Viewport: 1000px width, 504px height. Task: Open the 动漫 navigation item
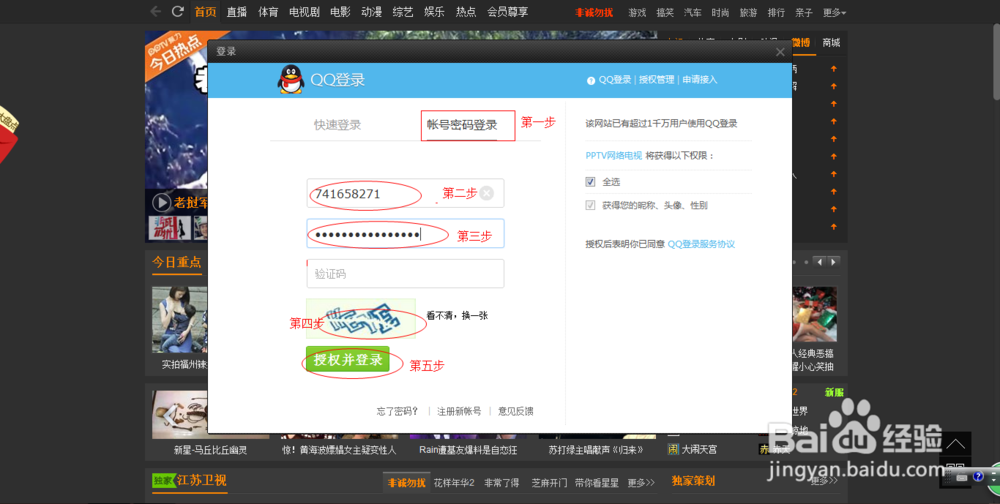tap(372, 11)
